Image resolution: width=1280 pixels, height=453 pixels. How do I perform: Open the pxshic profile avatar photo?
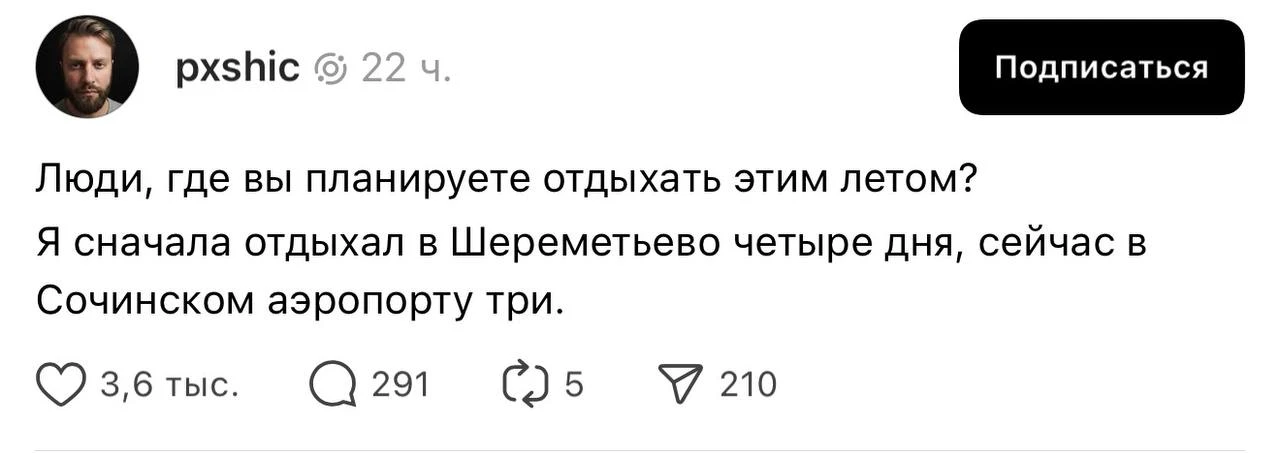click(86, 67)
